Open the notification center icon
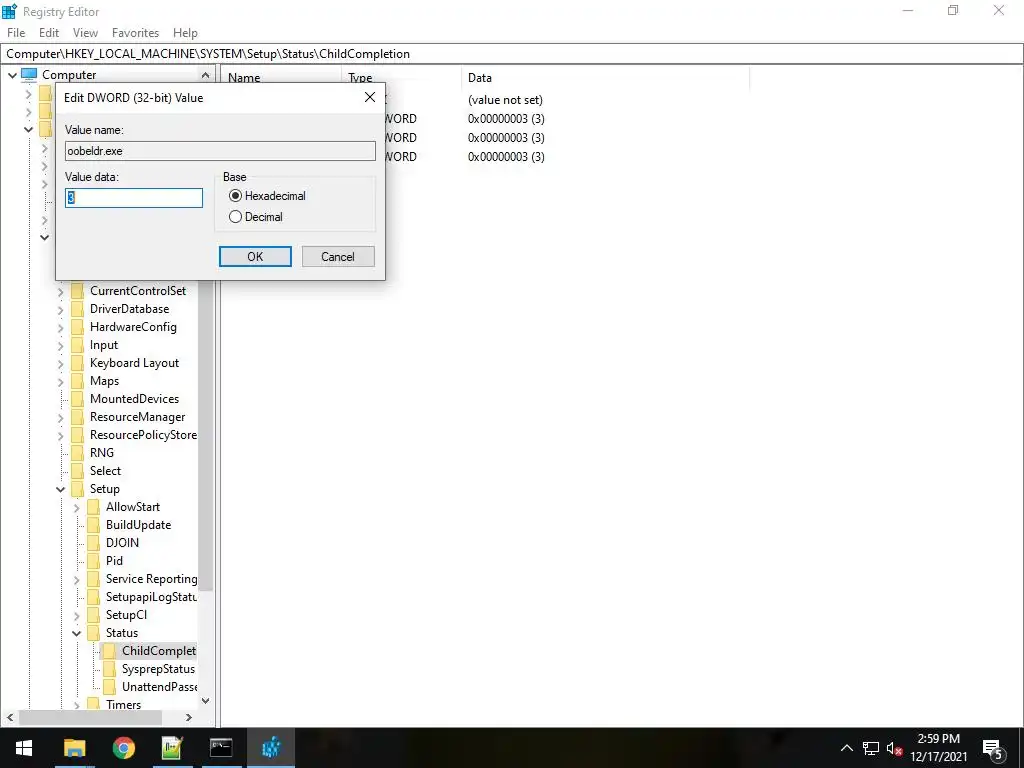This screenshot has width=1024, height=768. click(993, 750)
